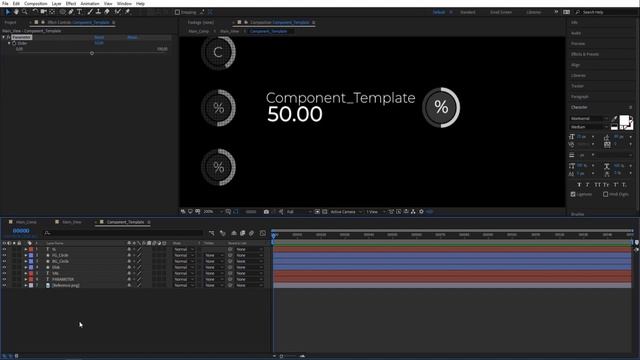Select the Puppet Pin tool
The image size is (640, 360).
tap(127, 12)
